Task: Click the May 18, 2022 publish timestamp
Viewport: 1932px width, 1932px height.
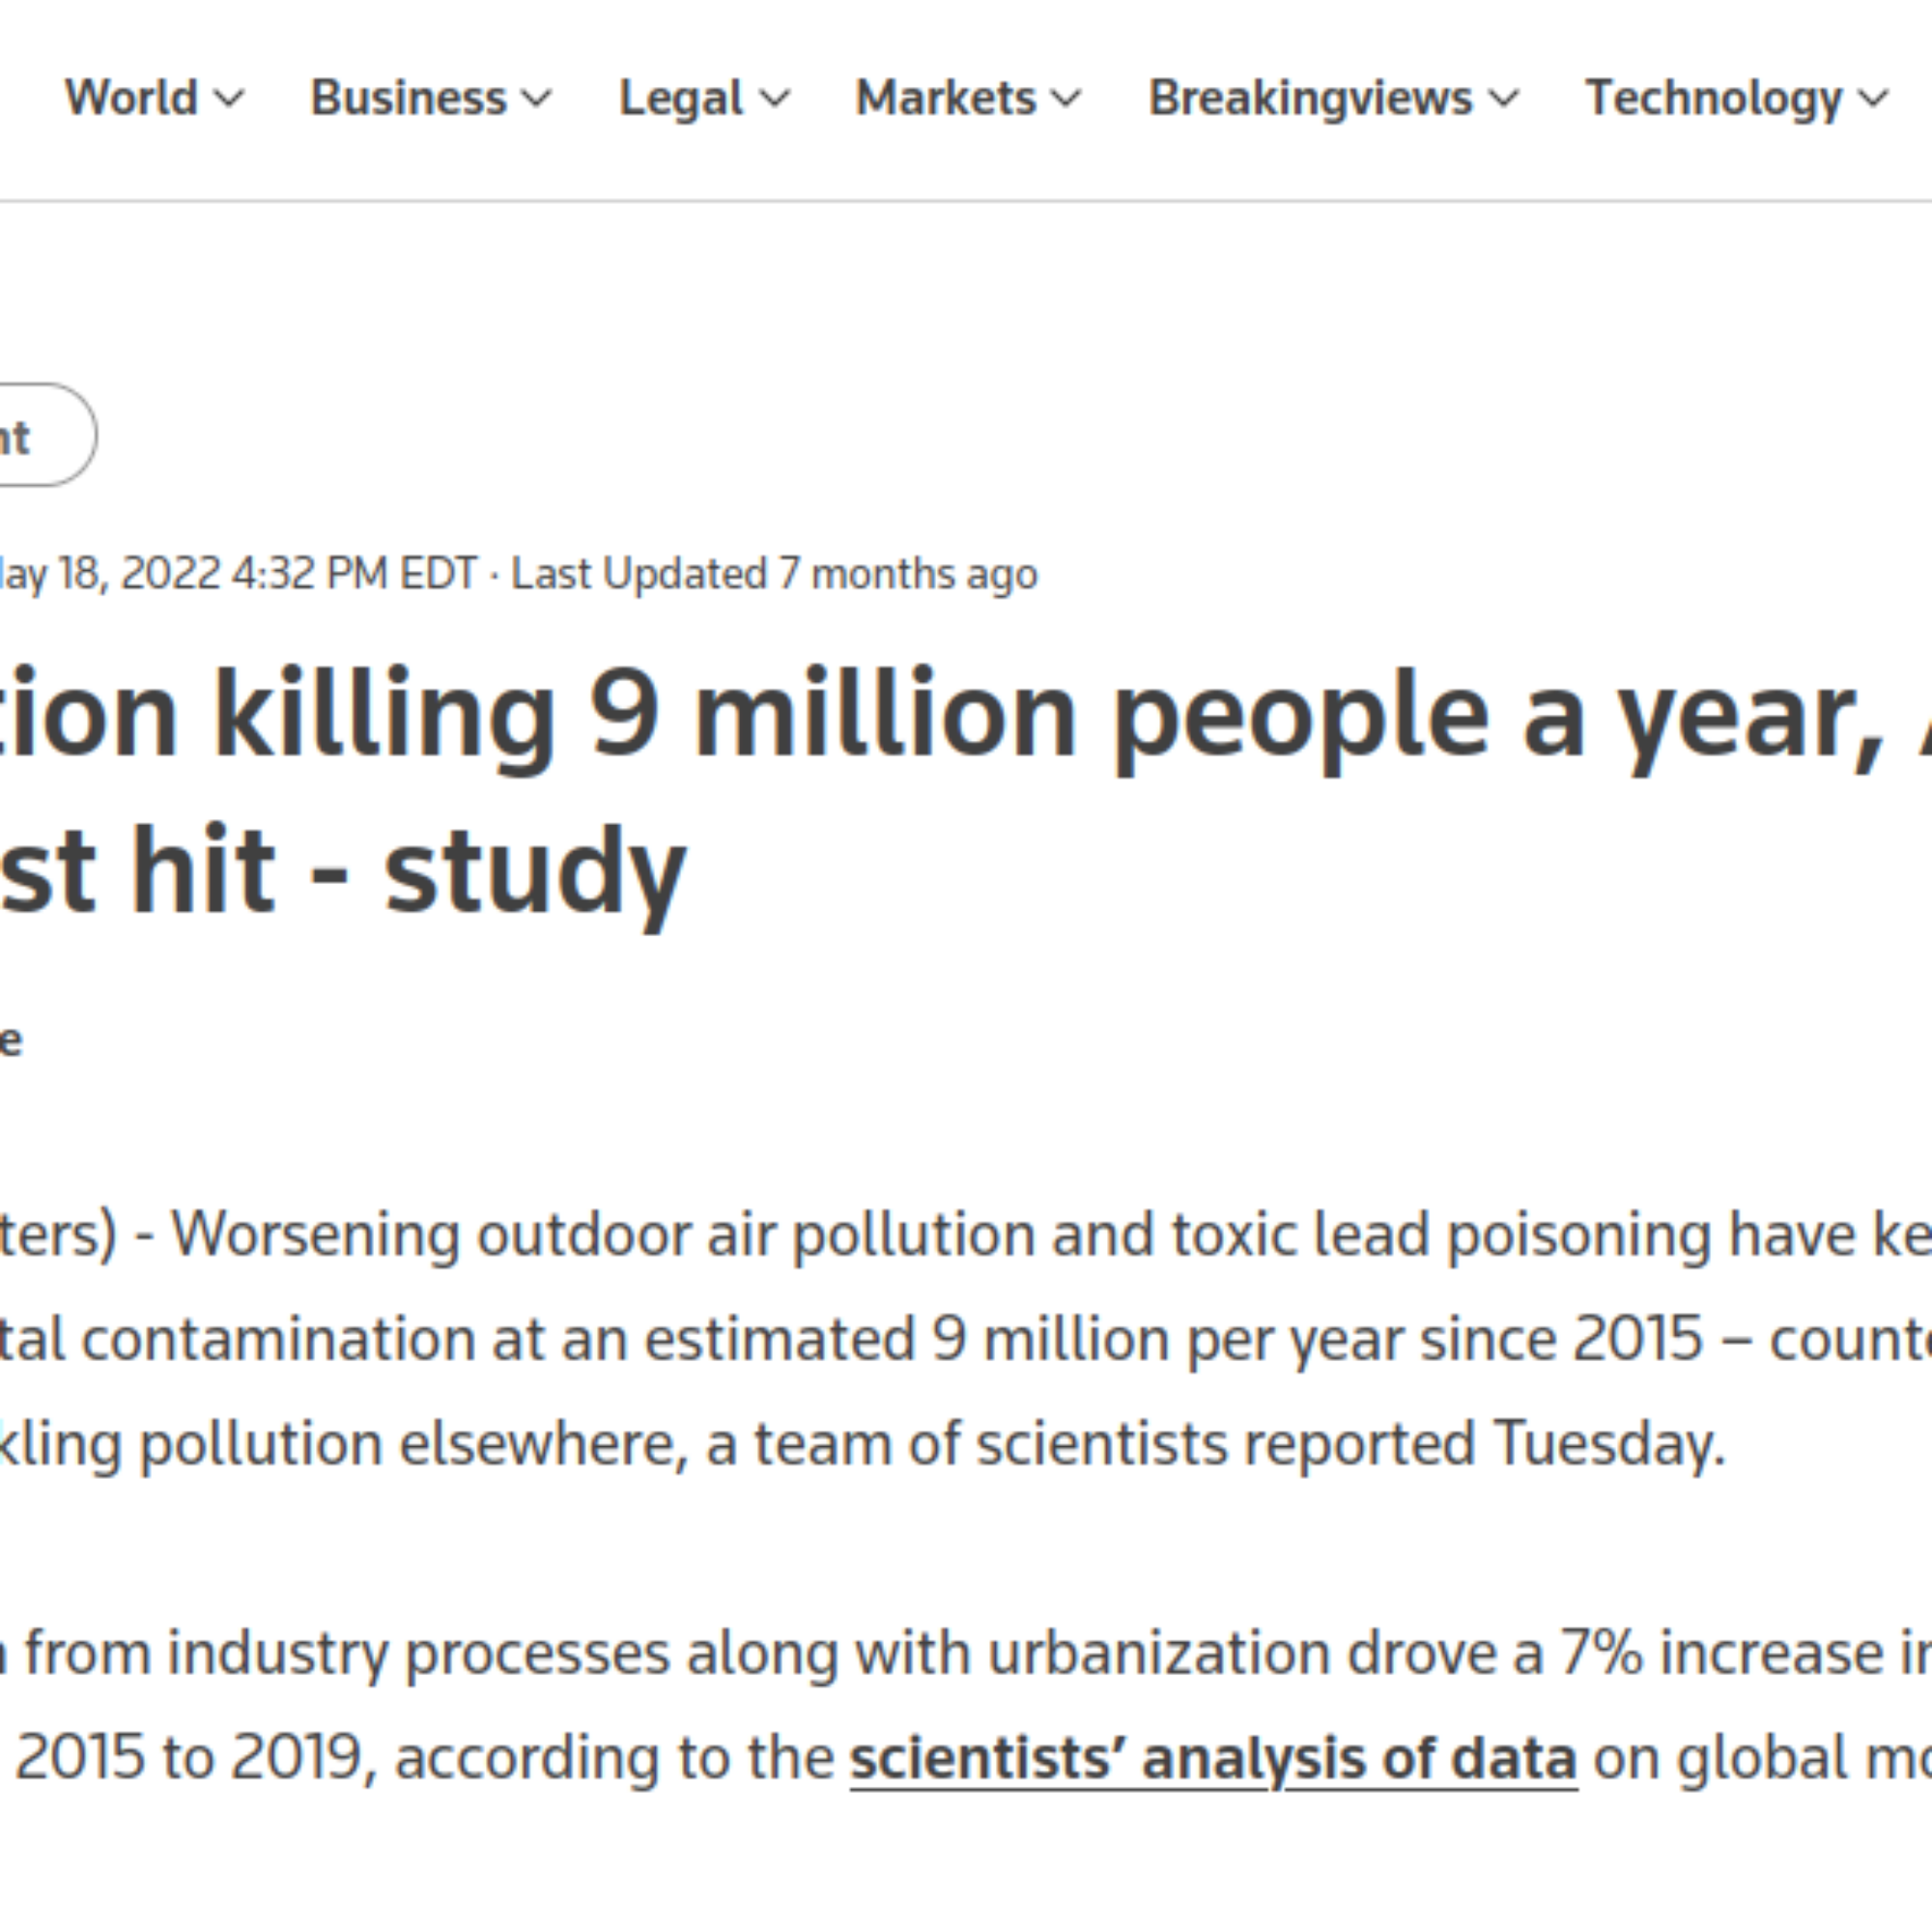Action: pos(238,574)
